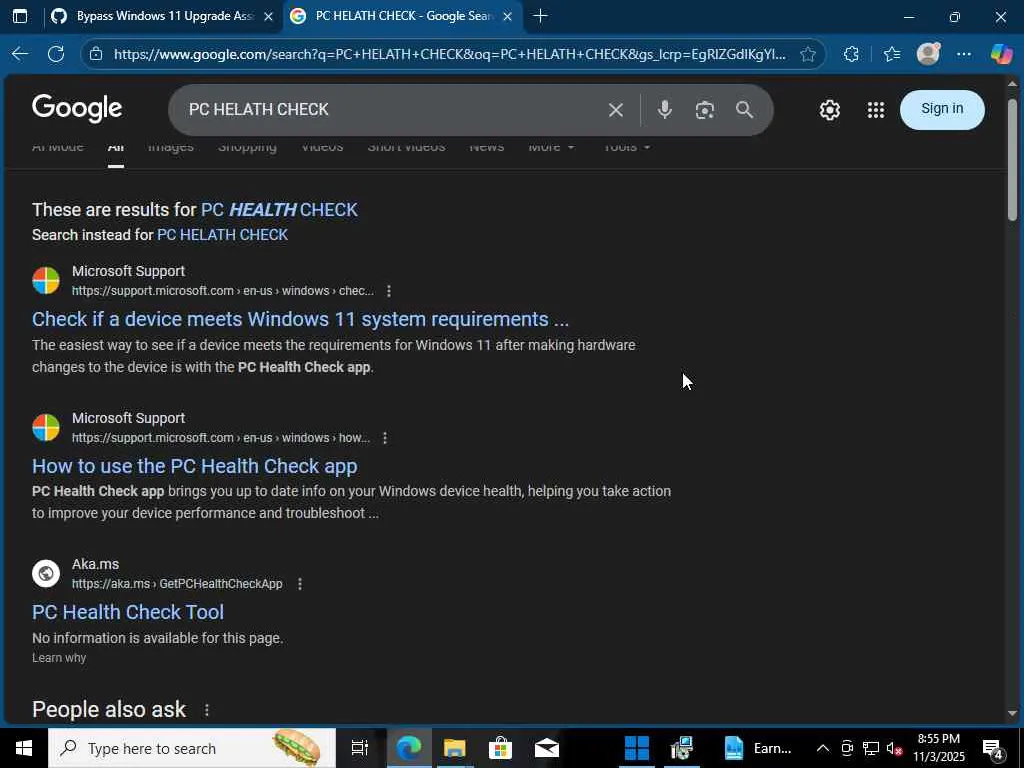Open tab actions menu icon

pyautogui.click(x=20, y=16)
